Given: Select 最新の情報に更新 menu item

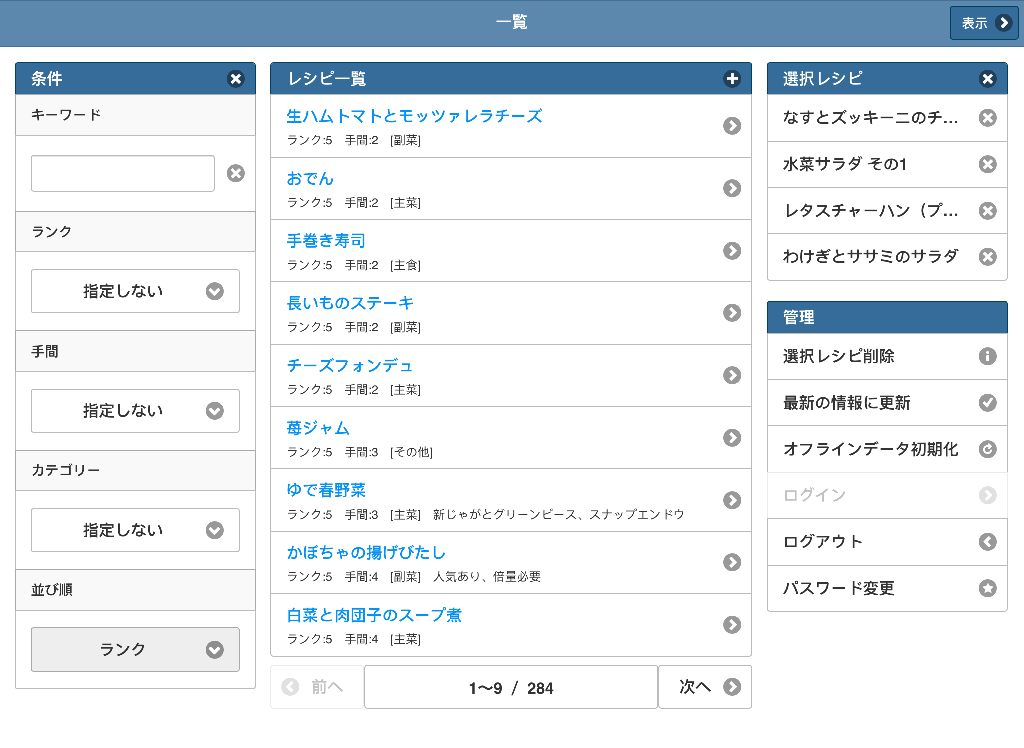Looking at the screenshot, I should pyautogui.click(x=888, y=403).
